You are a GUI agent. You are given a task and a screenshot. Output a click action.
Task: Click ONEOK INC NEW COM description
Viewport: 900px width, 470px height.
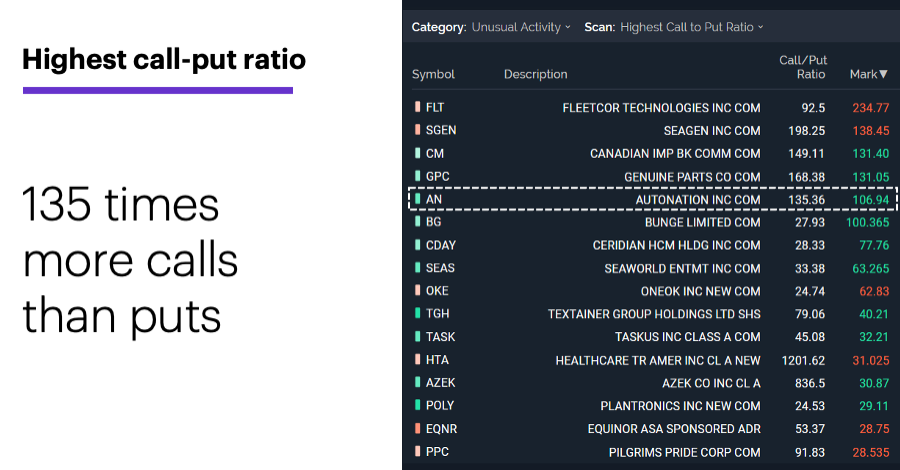pyautogui.click(x=700, y=292)
